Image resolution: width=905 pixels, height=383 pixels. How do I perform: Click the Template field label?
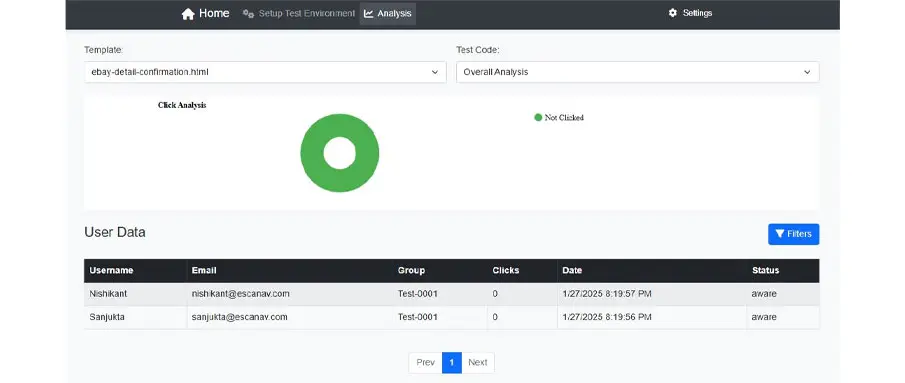104,50
